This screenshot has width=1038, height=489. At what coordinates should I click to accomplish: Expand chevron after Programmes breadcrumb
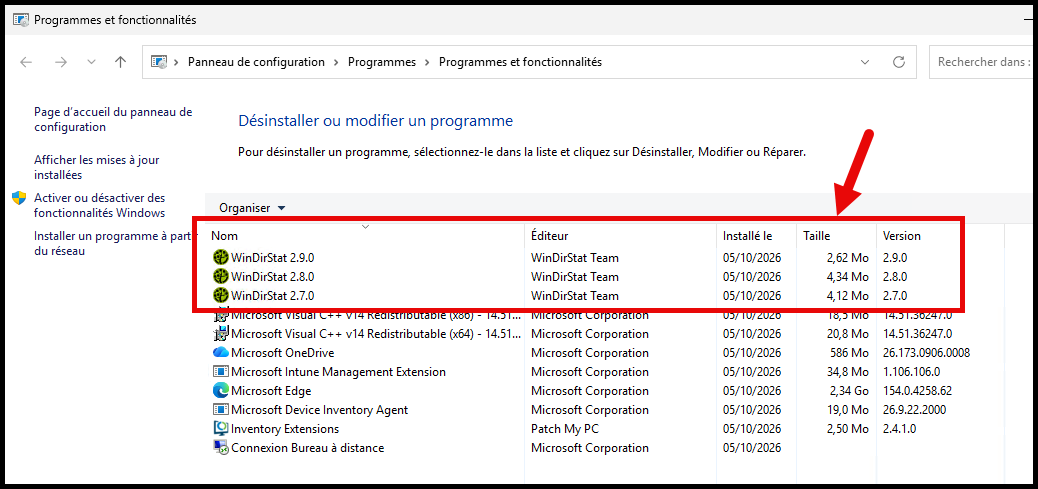[x=427, y=62]
